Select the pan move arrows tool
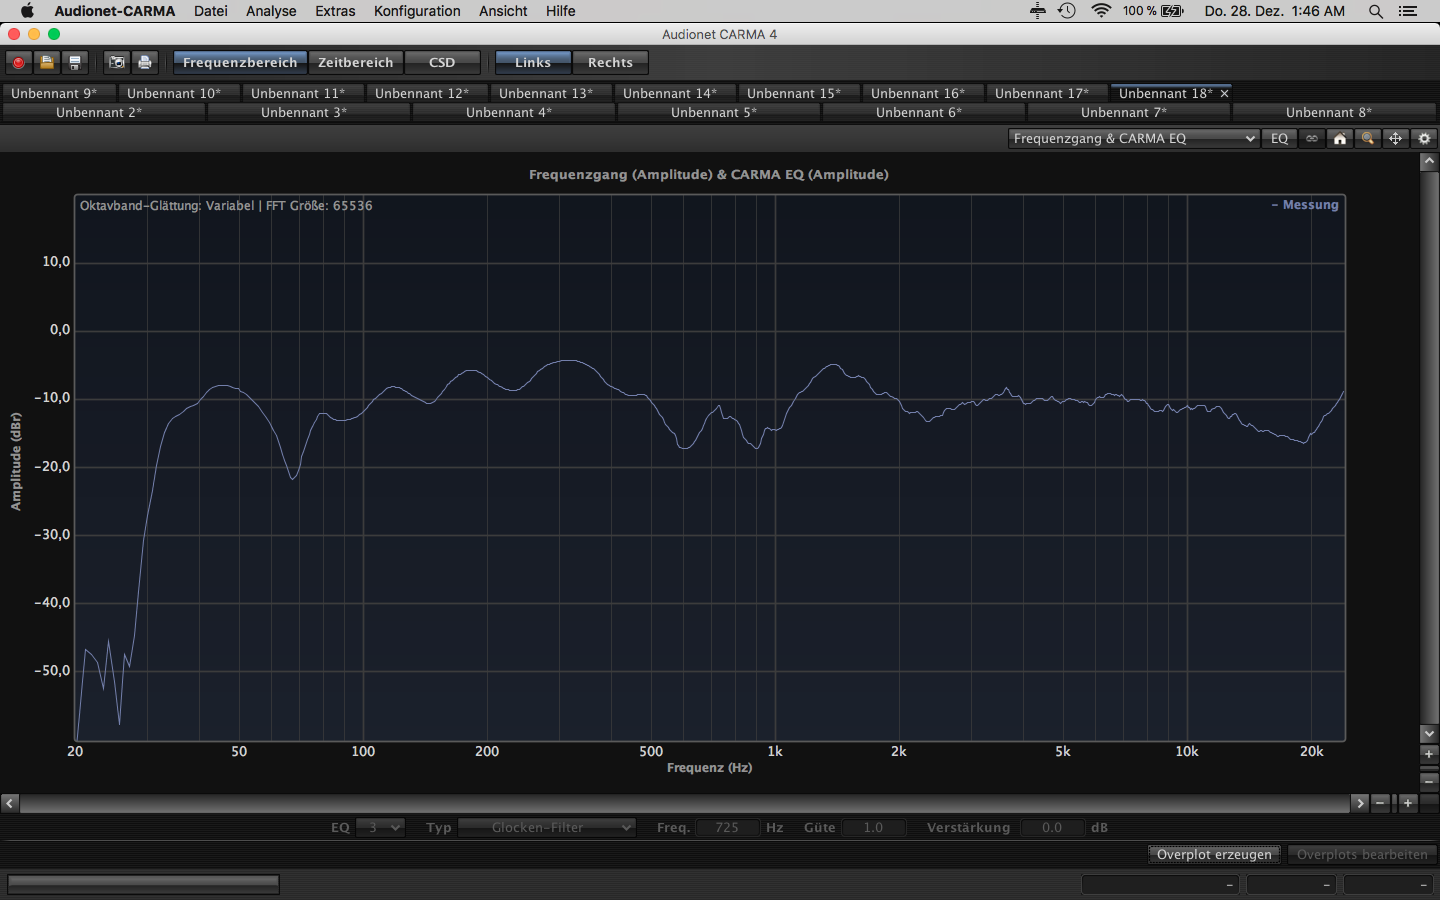Image resolution: width=1440 pixels, height=900 pixels. [1396, 139]
